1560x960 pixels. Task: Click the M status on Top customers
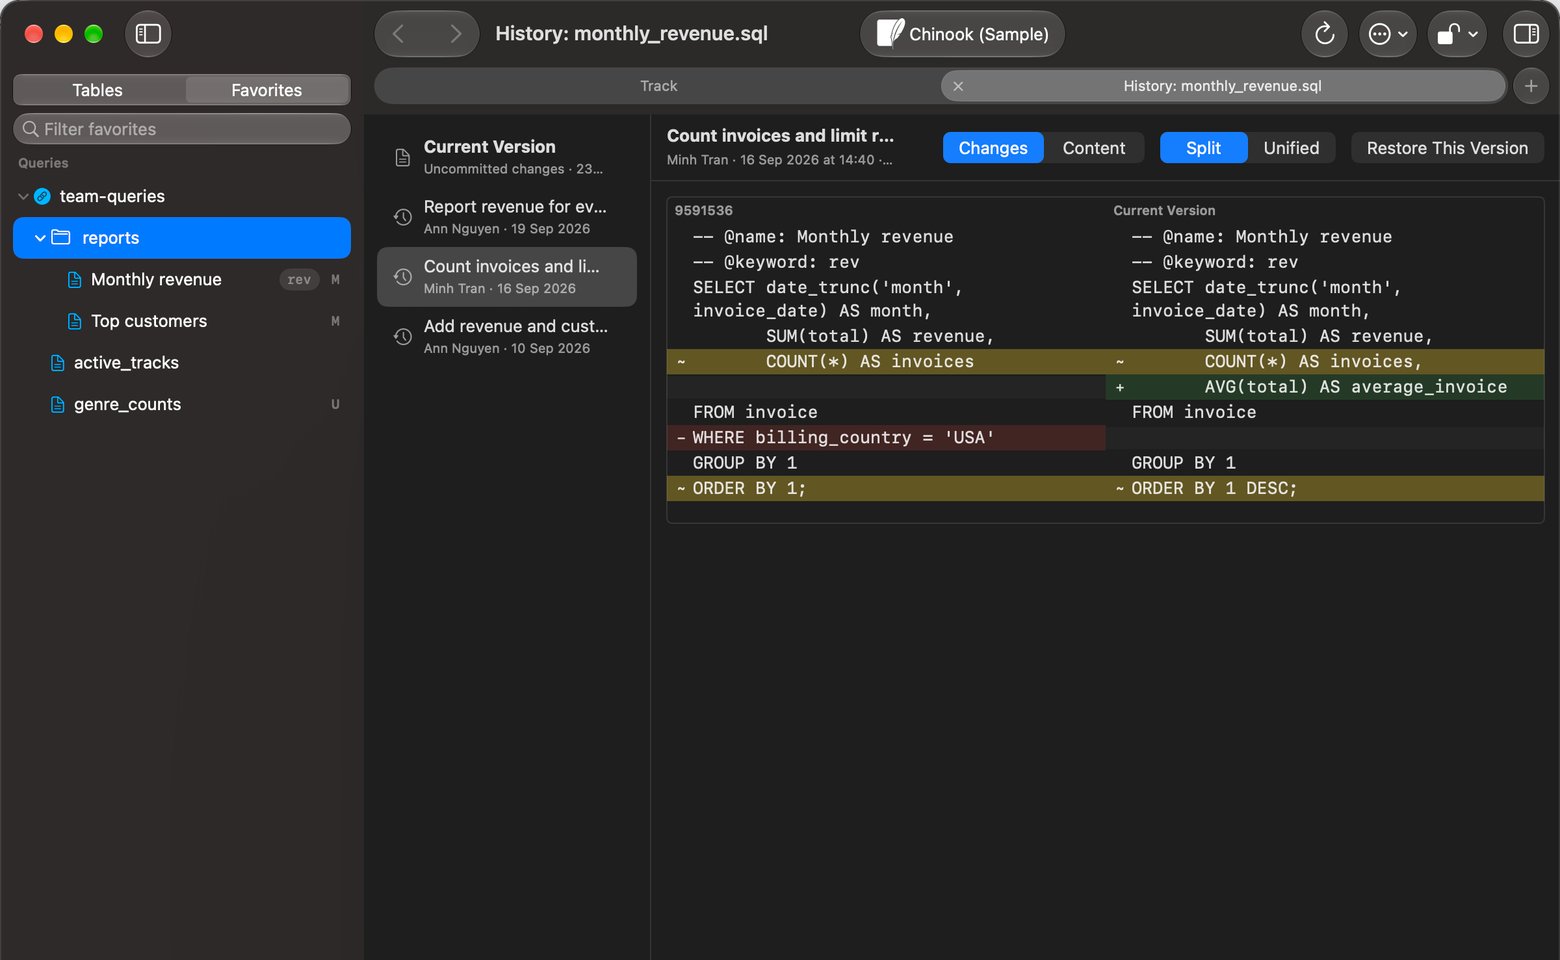click(335, 321)
